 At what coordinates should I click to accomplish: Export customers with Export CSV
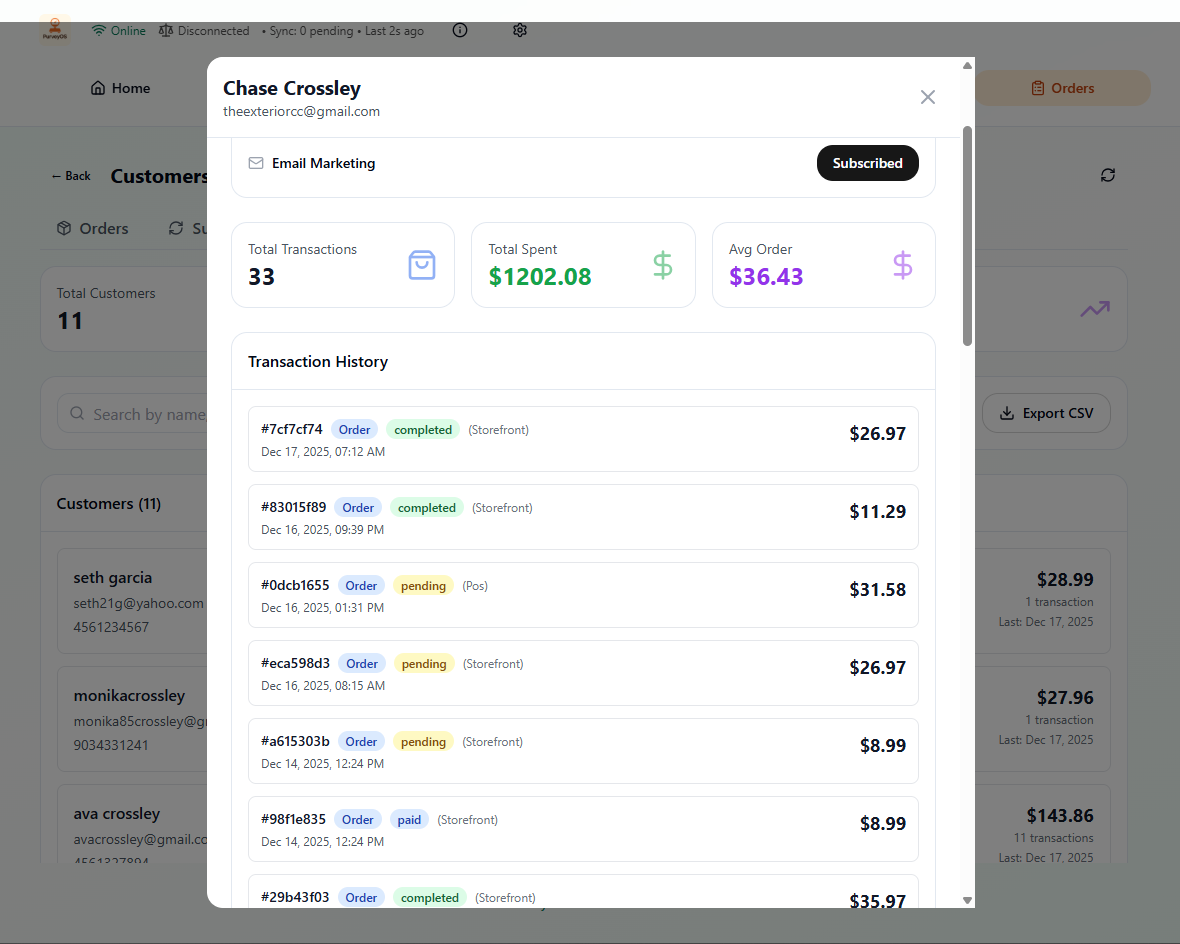tap(1046, 412)
